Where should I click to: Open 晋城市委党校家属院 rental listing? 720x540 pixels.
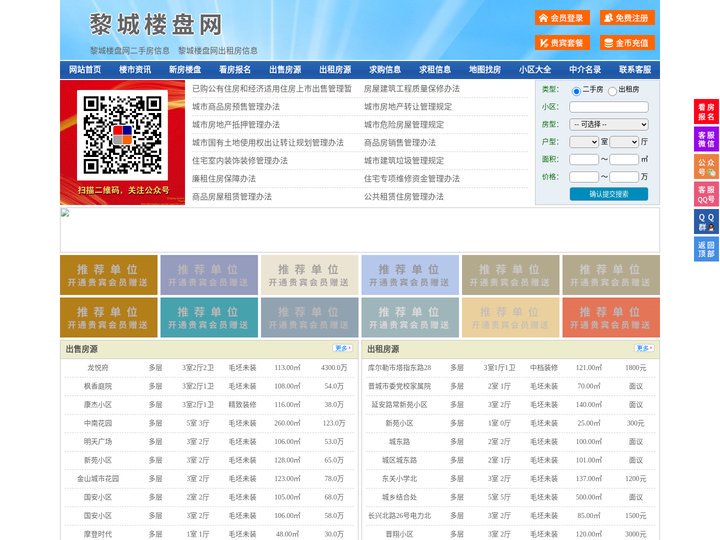pos(399,386)
